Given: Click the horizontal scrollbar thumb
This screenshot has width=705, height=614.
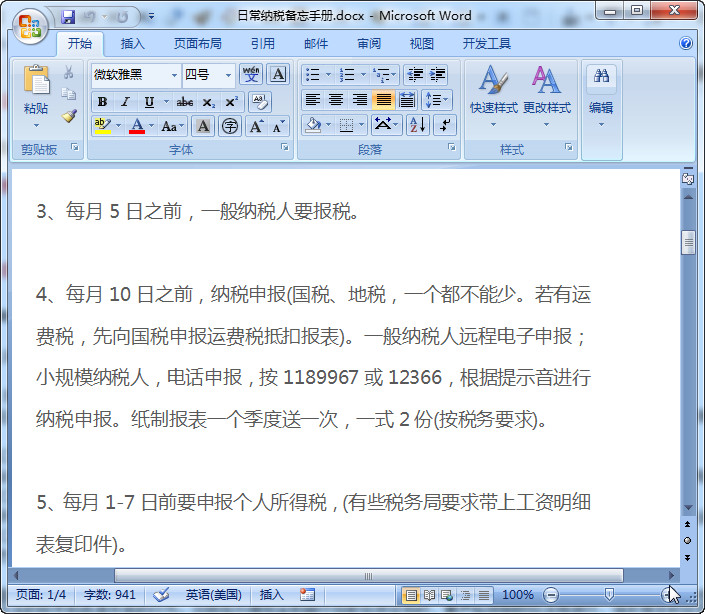Looking at the screenshot, I should [x=369, y=575].
